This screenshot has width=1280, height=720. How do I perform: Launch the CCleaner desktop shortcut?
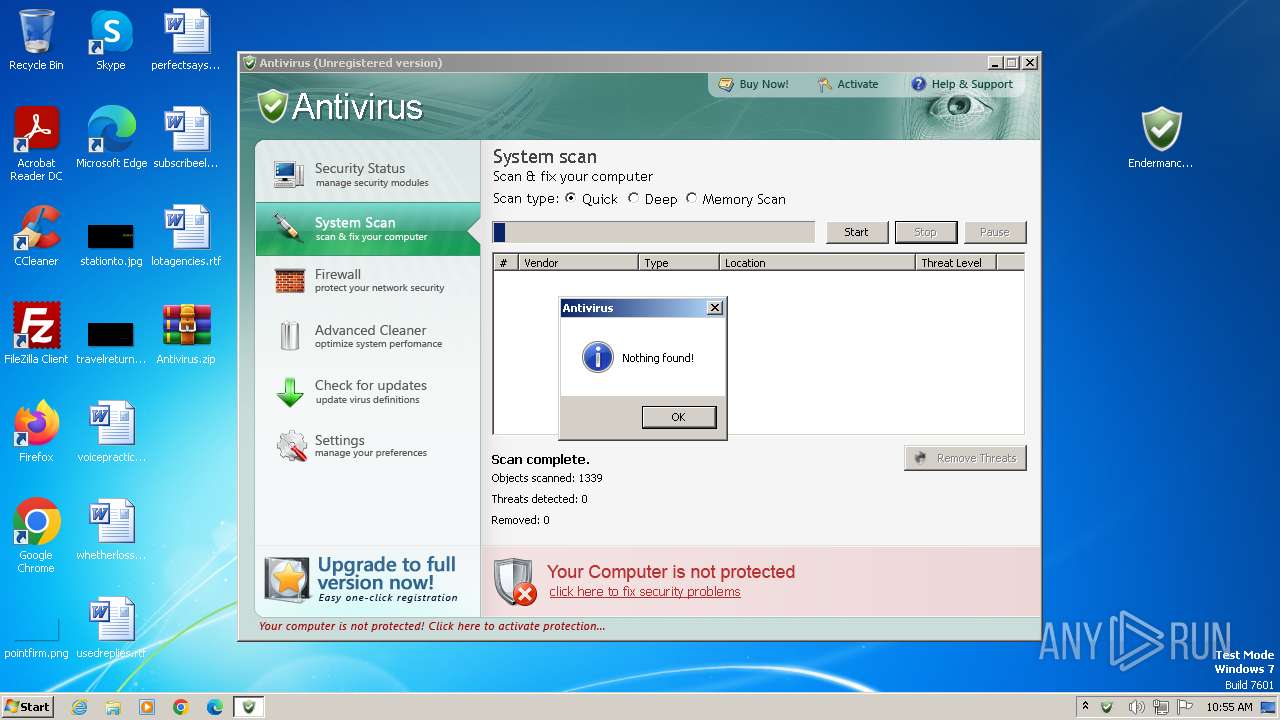point(36,236)
